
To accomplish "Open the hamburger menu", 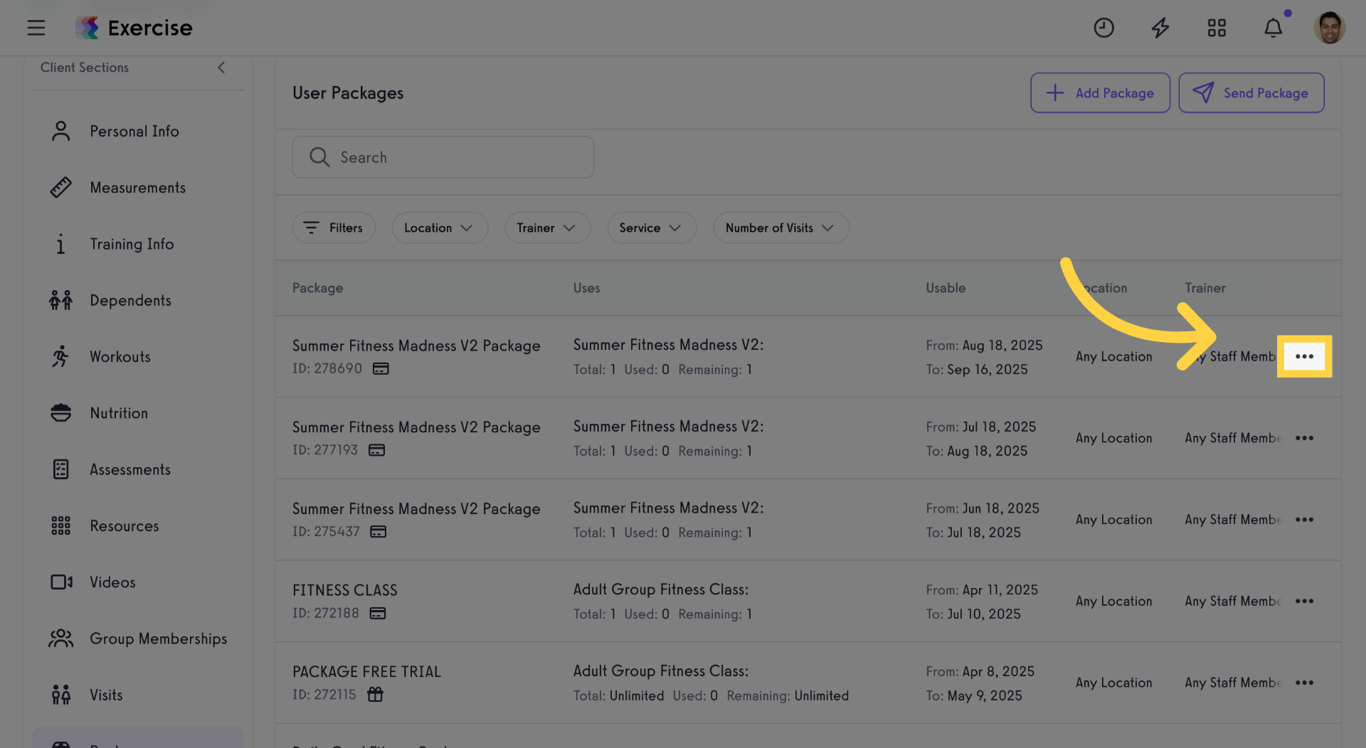I will [36, 28].
